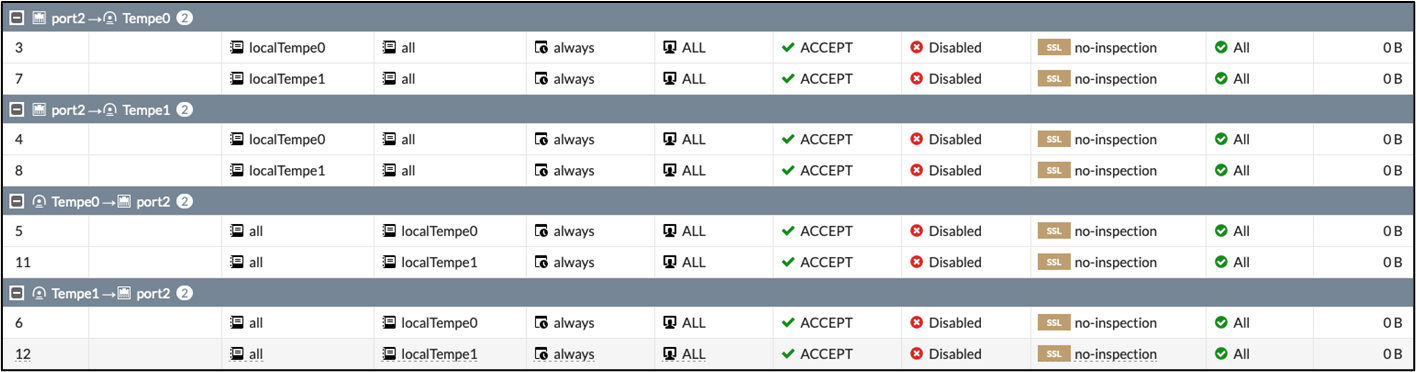
Task: Open no-inspection profile in policy 4
Action: 1115,140
